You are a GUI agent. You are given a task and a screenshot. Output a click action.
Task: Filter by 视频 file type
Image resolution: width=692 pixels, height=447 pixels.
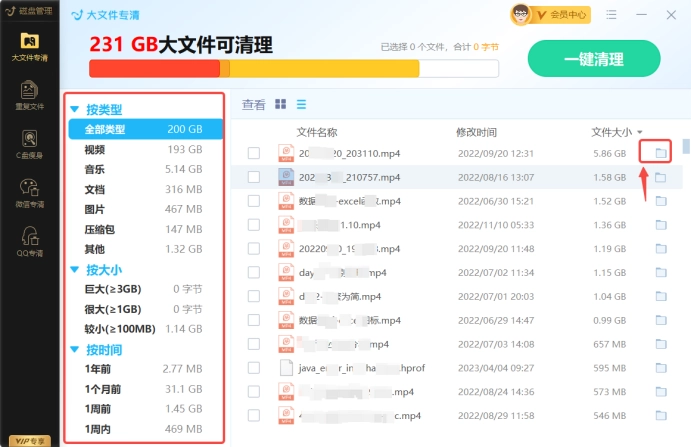[95, 149]
